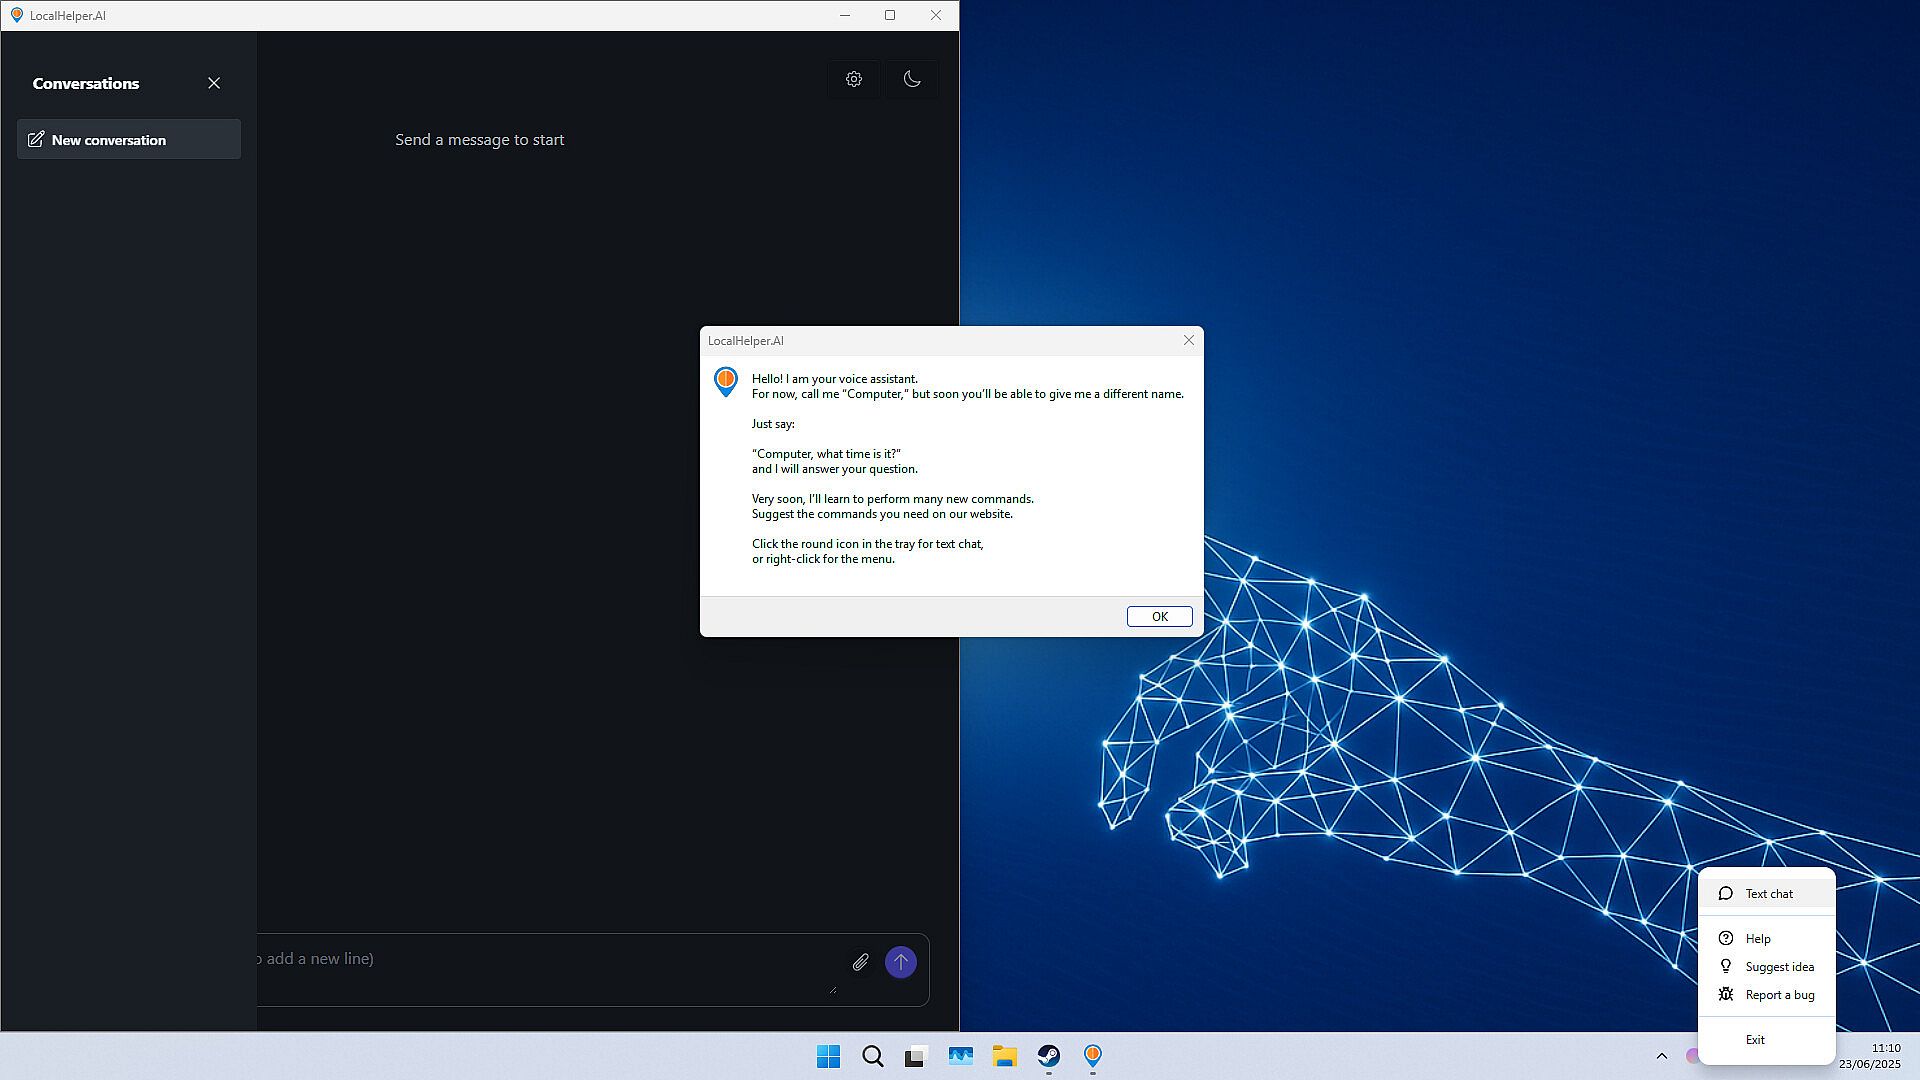
Task: Close the LocalHelper.AI welcome dialog
Action: click(1189, 340)
